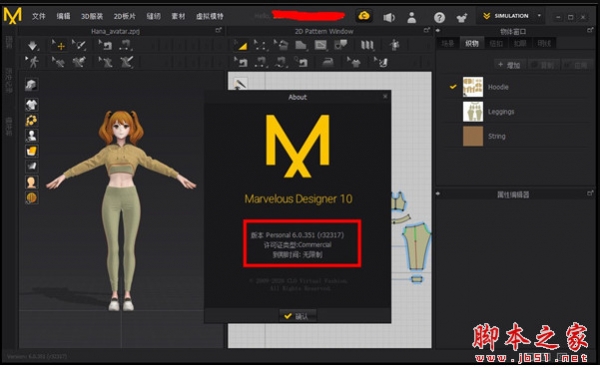Click the + 增加 button in fabric panel

(509, 65)
